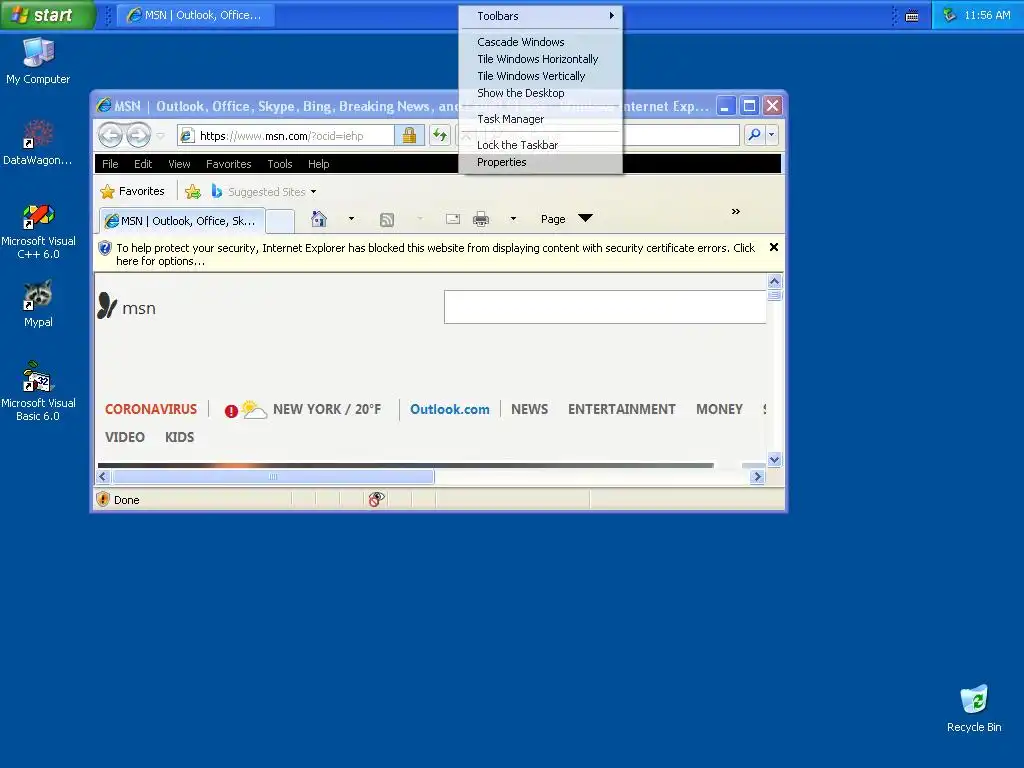
Task: Select the Microsoft Visual C++ 6.0 shortcut
Action: (39, 232)
